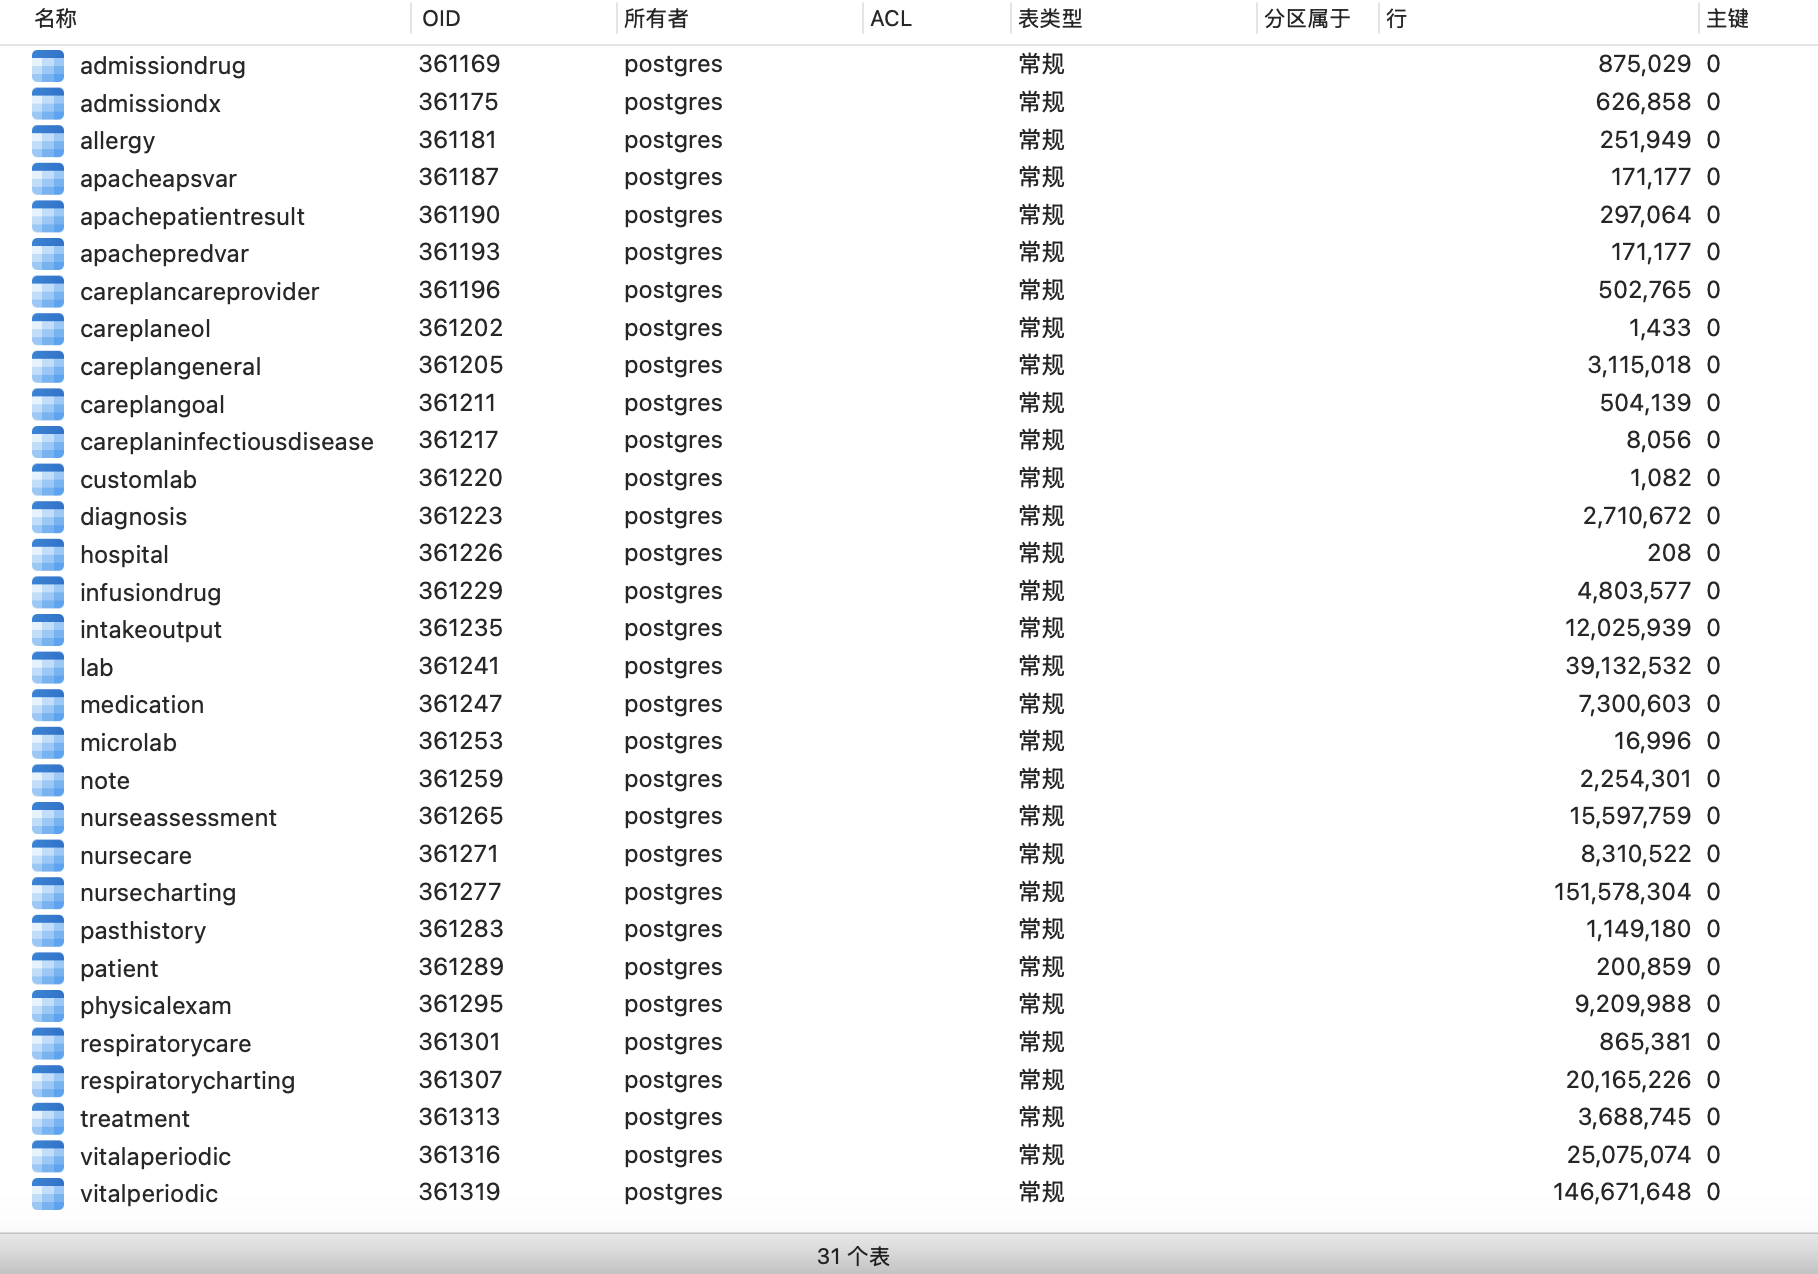Image resolution: width=1818 pixels, height=1274 pixels.
Task: Click the table icon beside diagnosis
Action: pyautogui.click(x=48, y=517)
